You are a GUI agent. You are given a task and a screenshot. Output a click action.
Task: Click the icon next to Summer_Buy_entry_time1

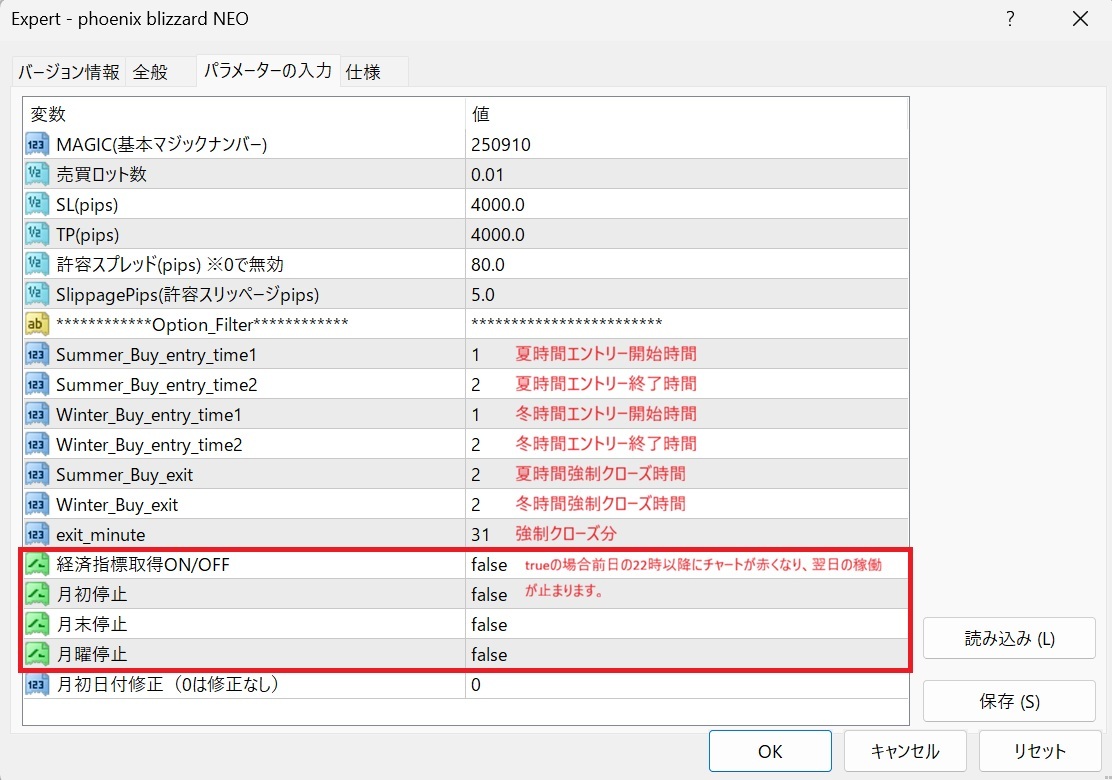point(37,355)
